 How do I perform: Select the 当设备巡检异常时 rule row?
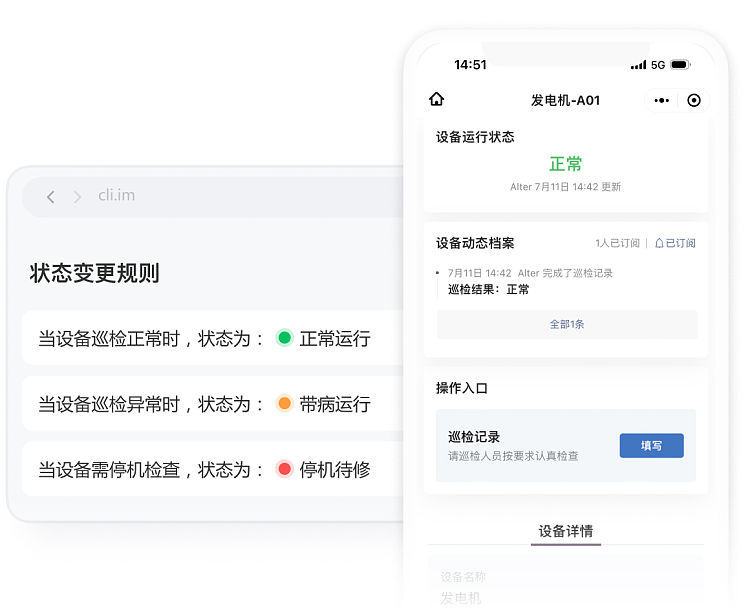point(210,404)
